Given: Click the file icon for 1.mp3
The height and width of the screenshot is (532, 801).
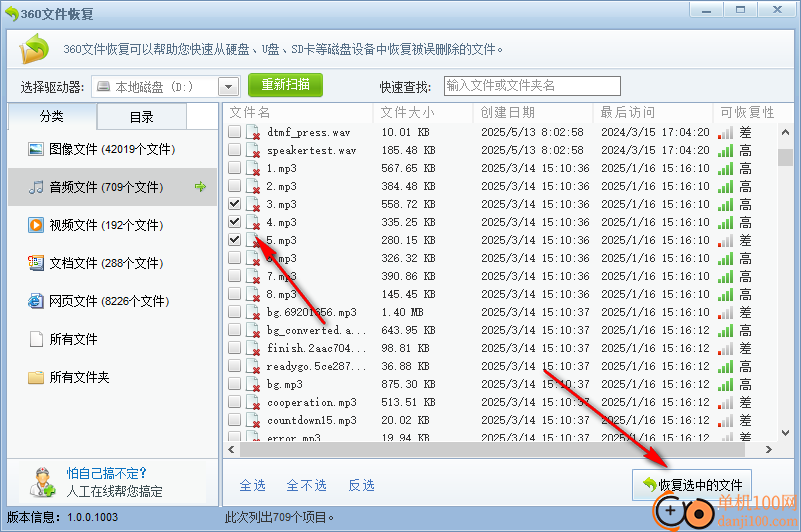Looking at the screenshot, I should (x=253, y=168).
